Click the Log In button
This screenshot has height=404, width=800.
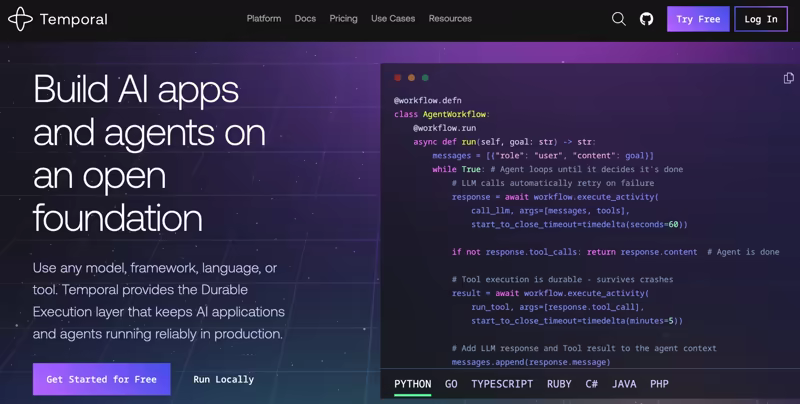761,19
